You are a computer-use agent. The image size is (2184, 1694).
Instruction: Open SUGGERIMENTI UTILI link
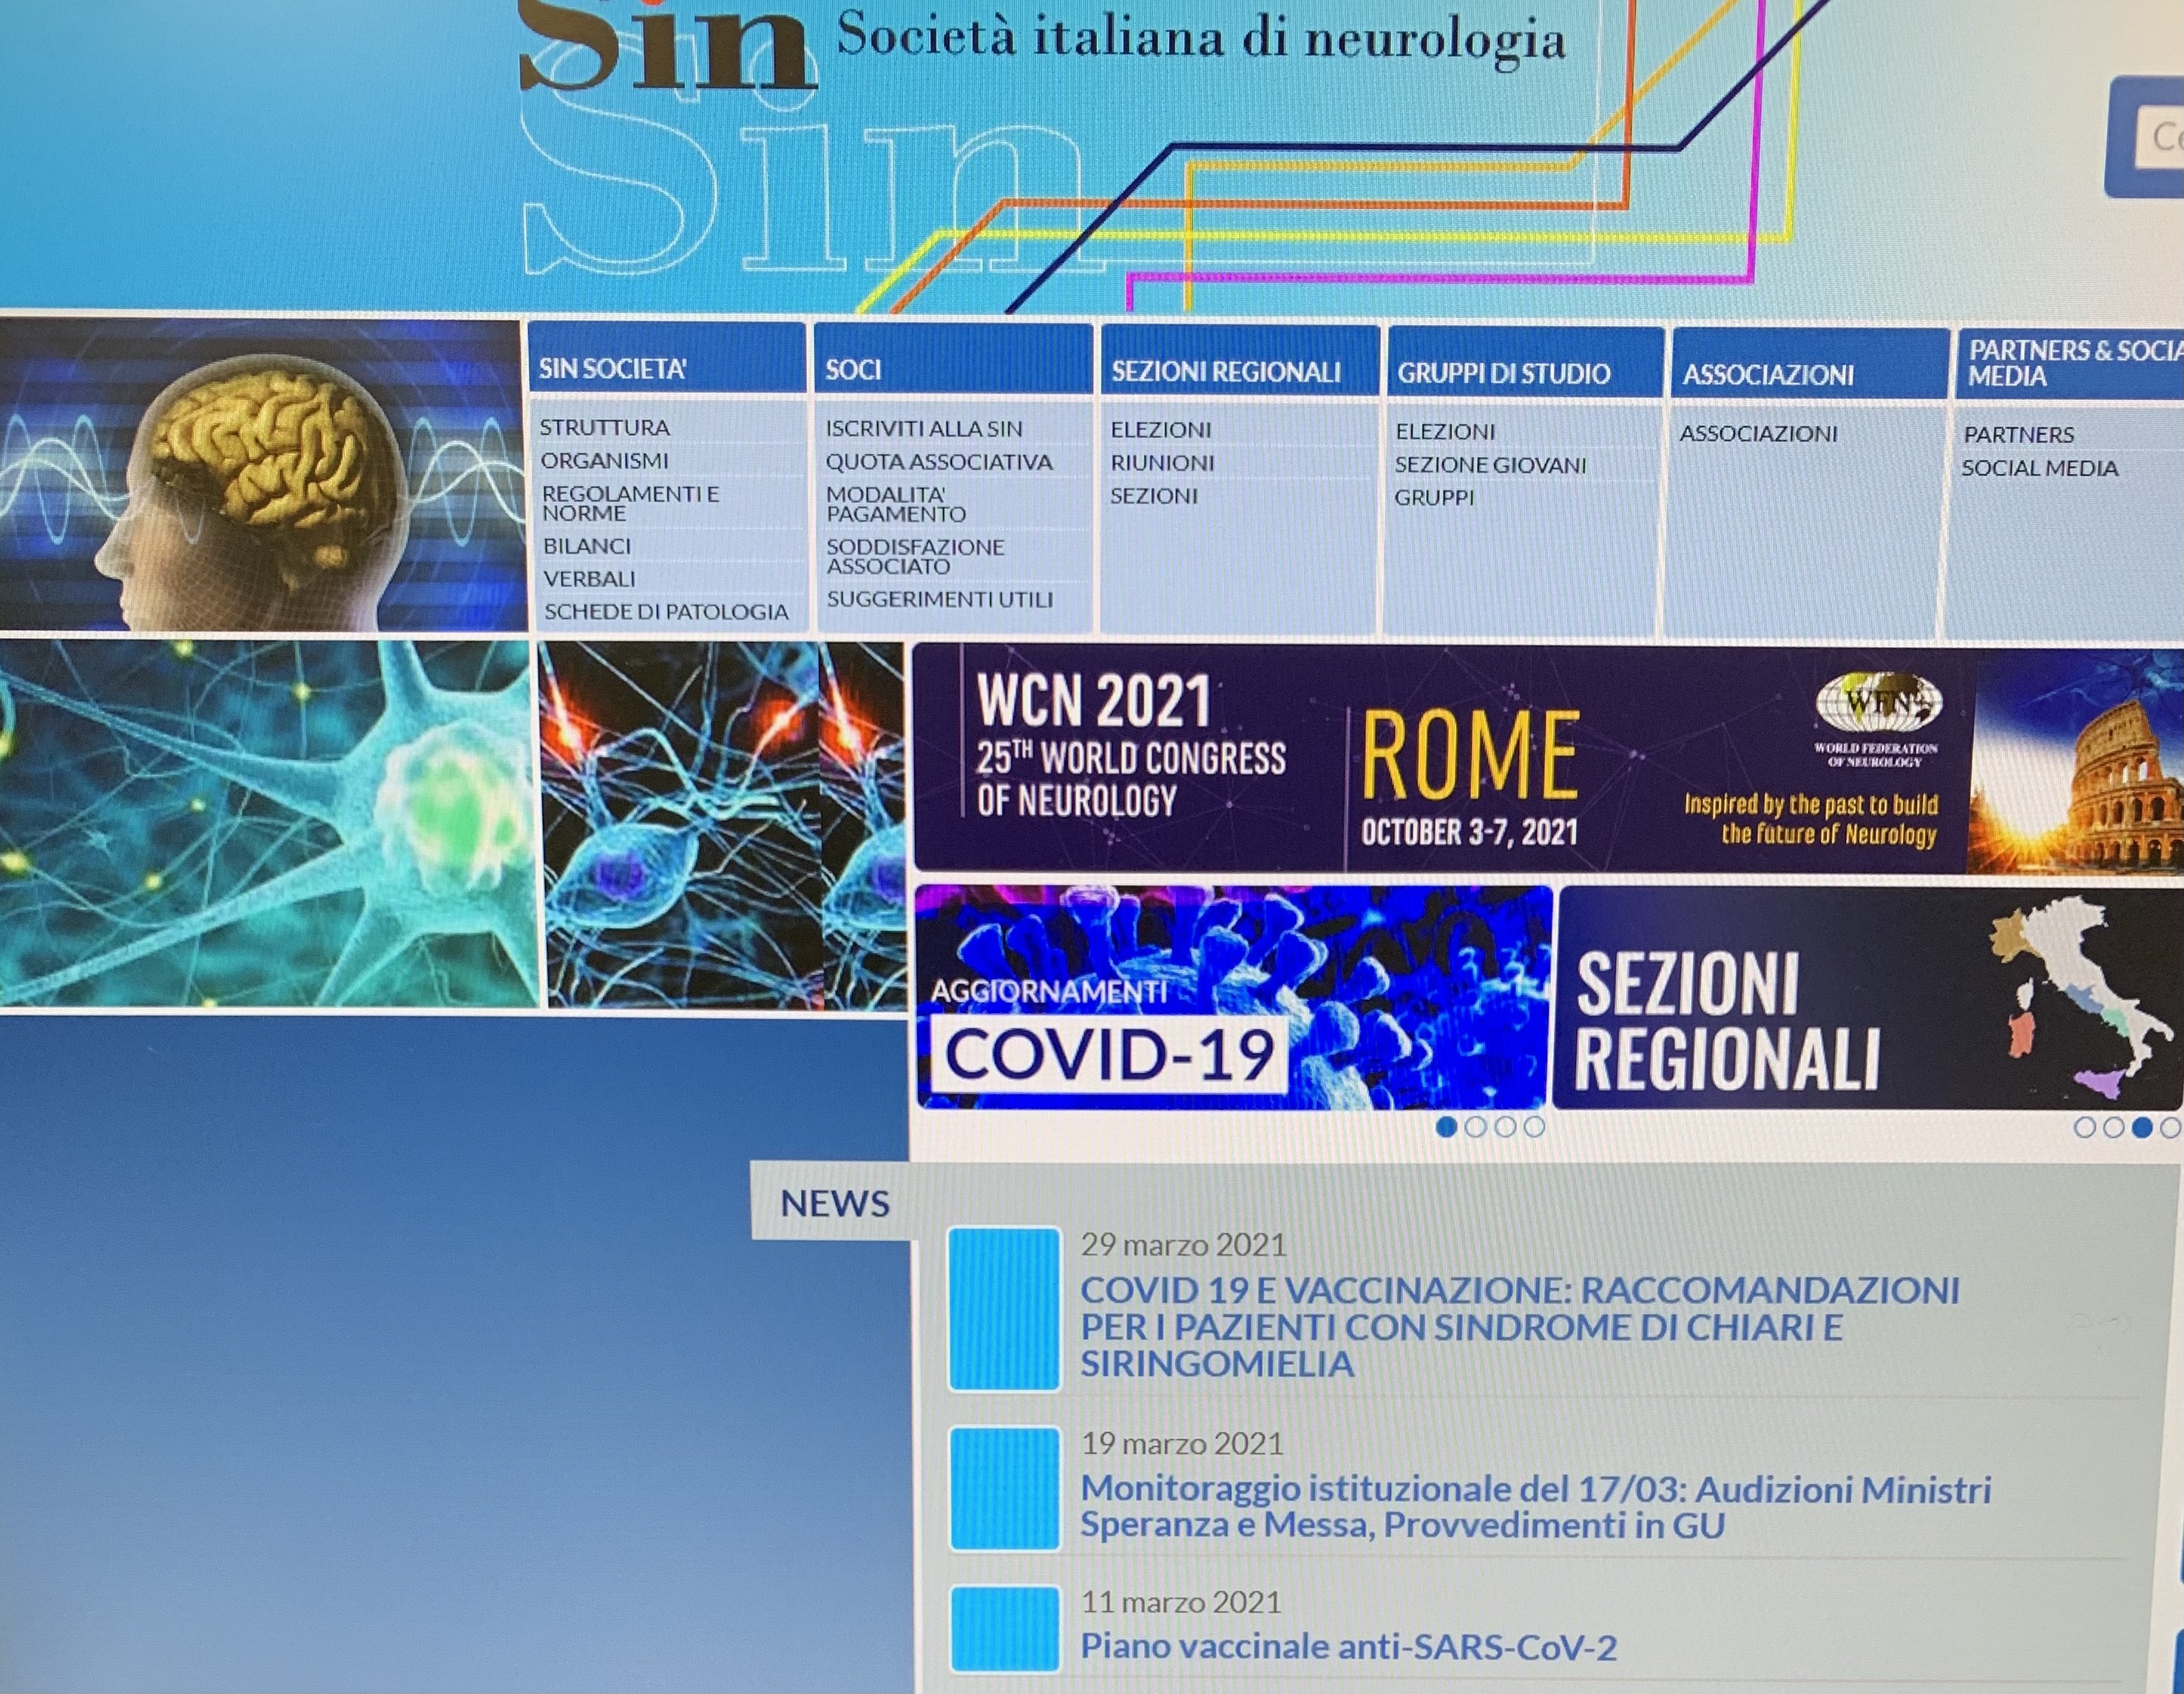940,599
